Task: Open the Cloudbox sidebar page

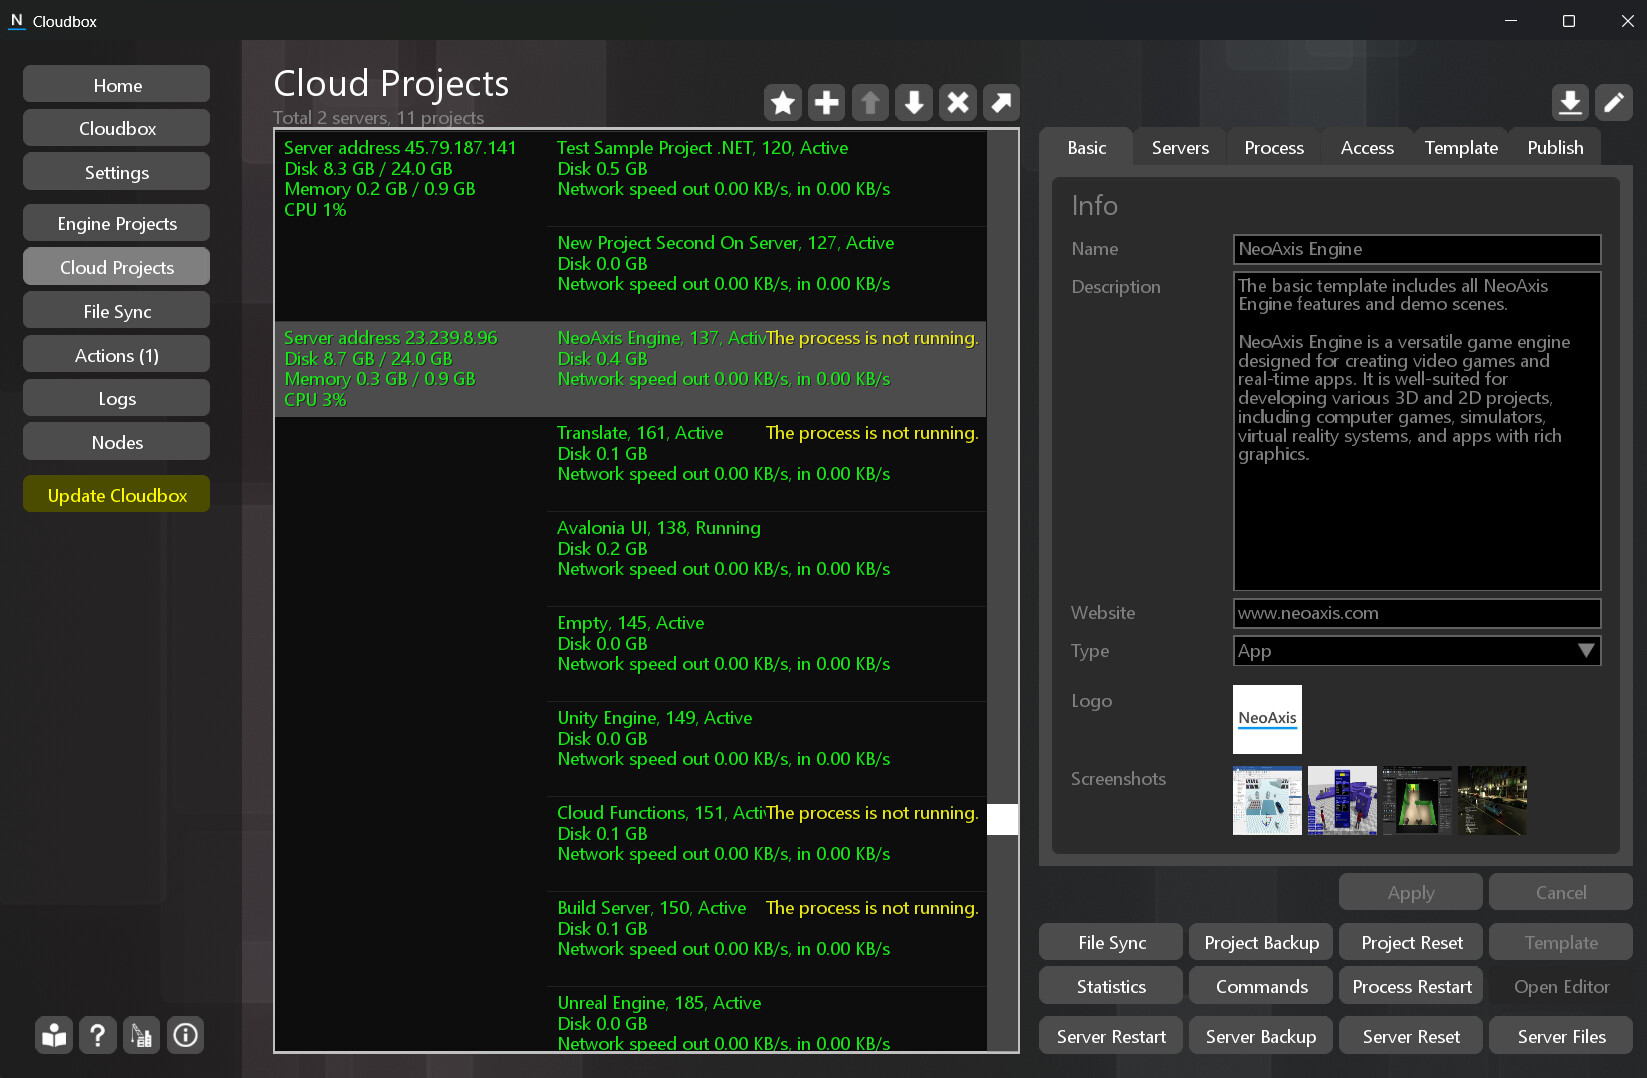Action: tap(117, 128)
